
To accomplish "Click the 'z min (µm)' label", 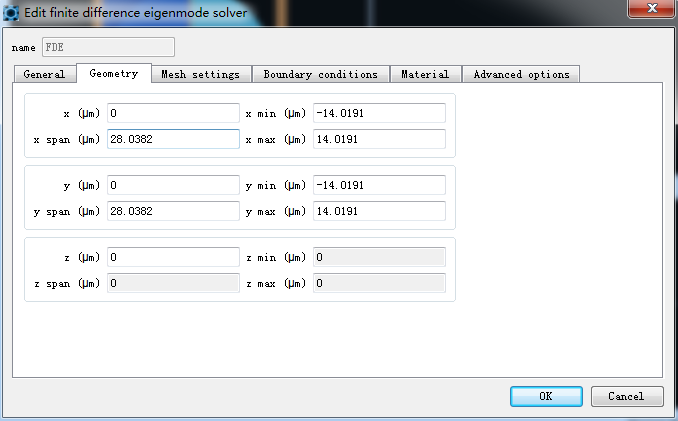I will click(276, 258).
